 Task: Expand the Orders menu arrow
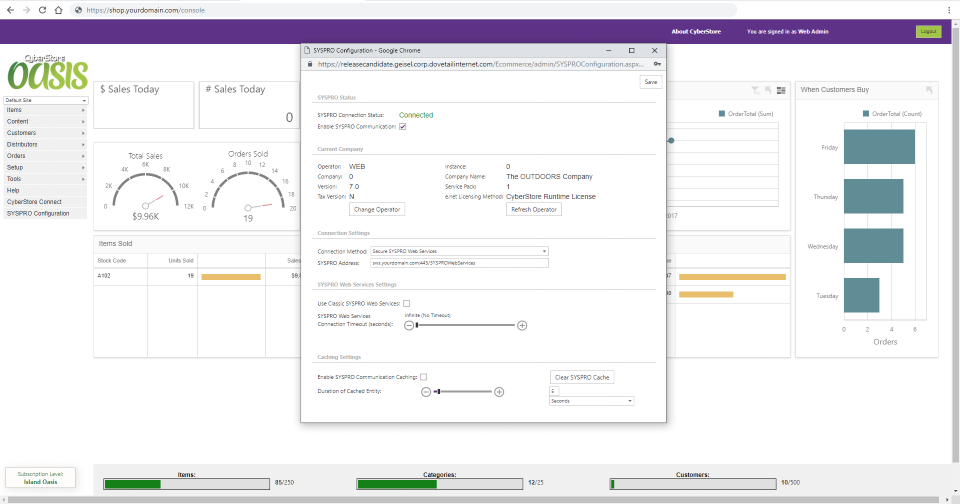pyautogui.click(x=83, y=156)
